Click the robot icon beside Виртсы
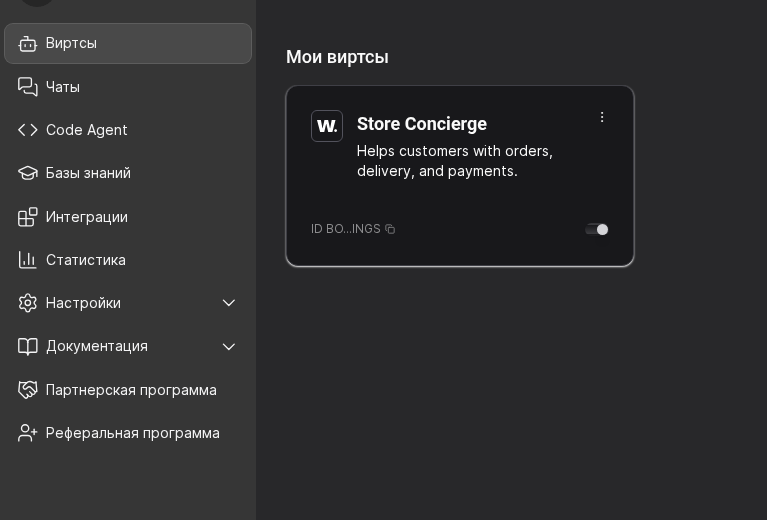The height and width of the screenshot is (520, 767). click(x=27, y=44)
